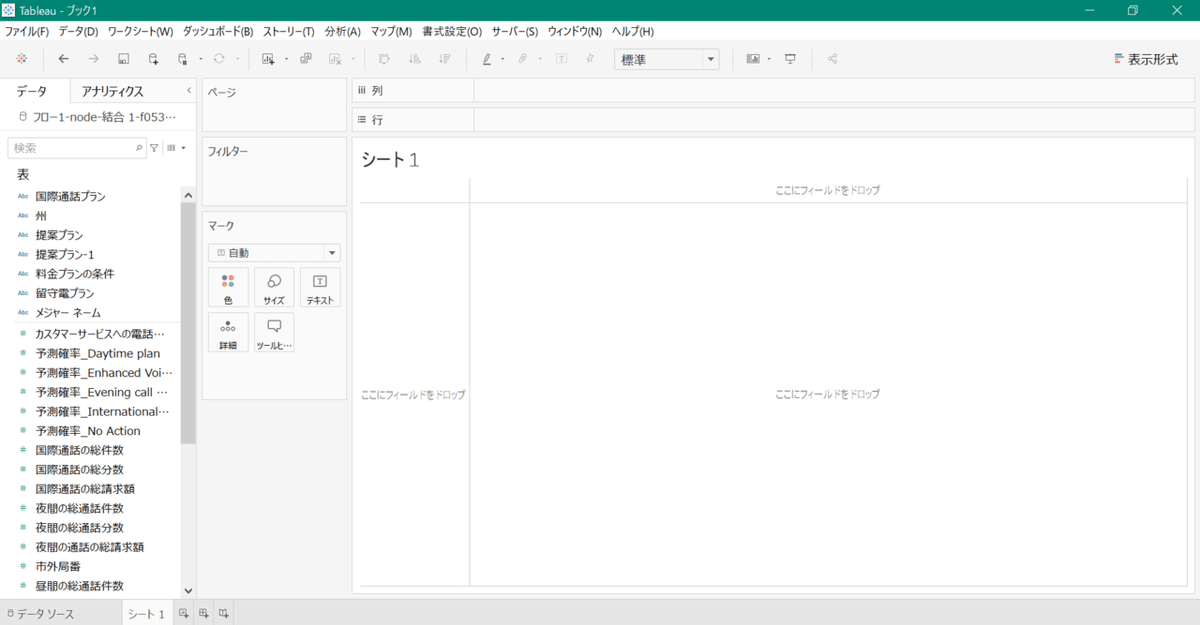
Task: Click the Save floppy disk icon
Action: (123, 59)
